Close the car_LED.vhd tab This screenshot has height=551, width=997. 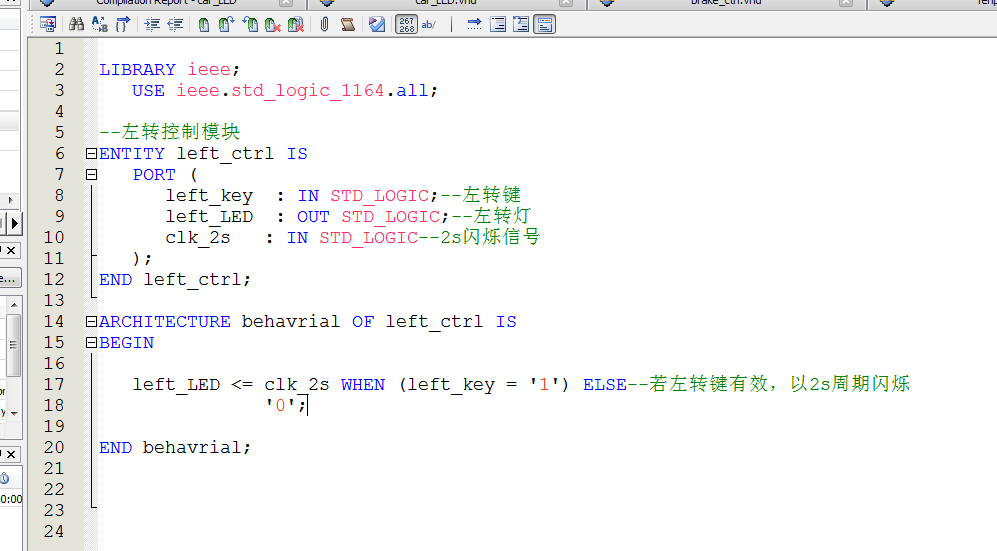click(566, 3)
